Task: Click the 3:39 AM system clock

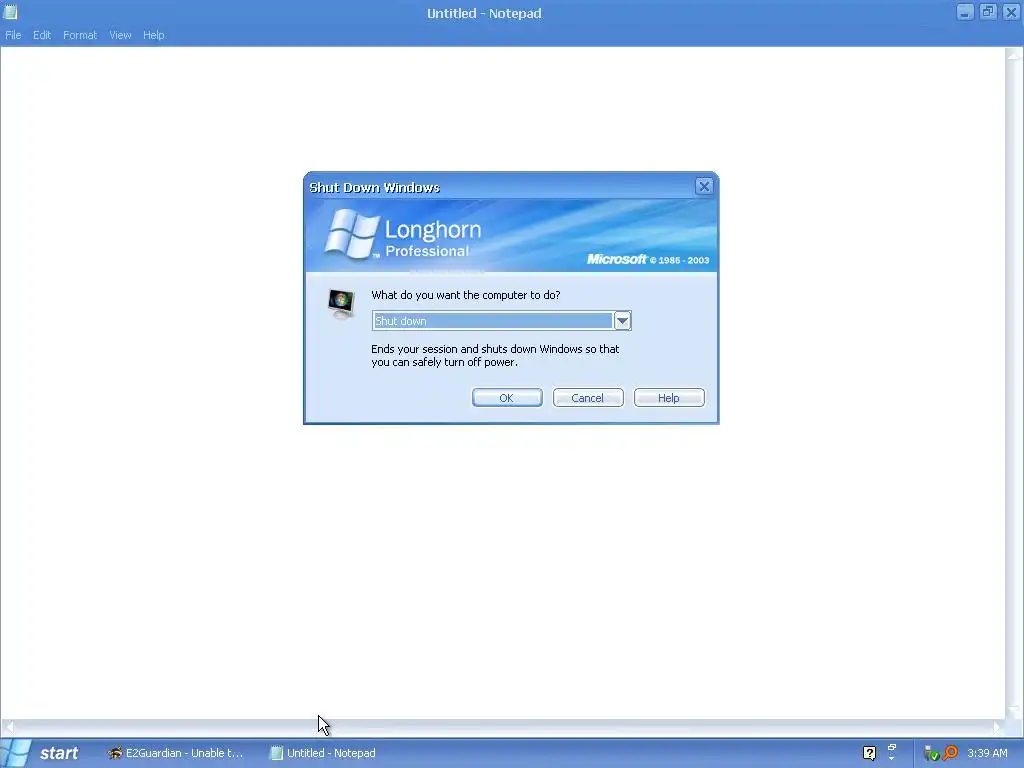Action: click(987, 753)
